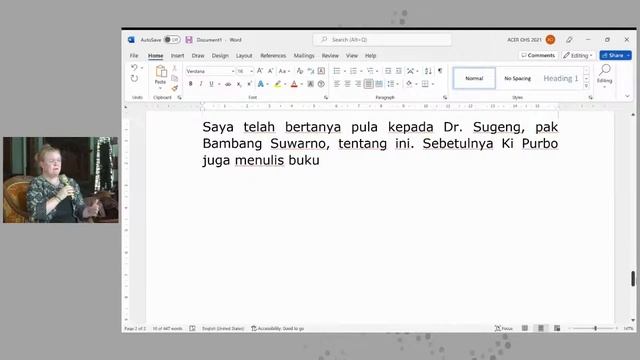The image size is (640, 360).
Task: Expand the Numbering list dropdown
Action: tap(361, 71)
